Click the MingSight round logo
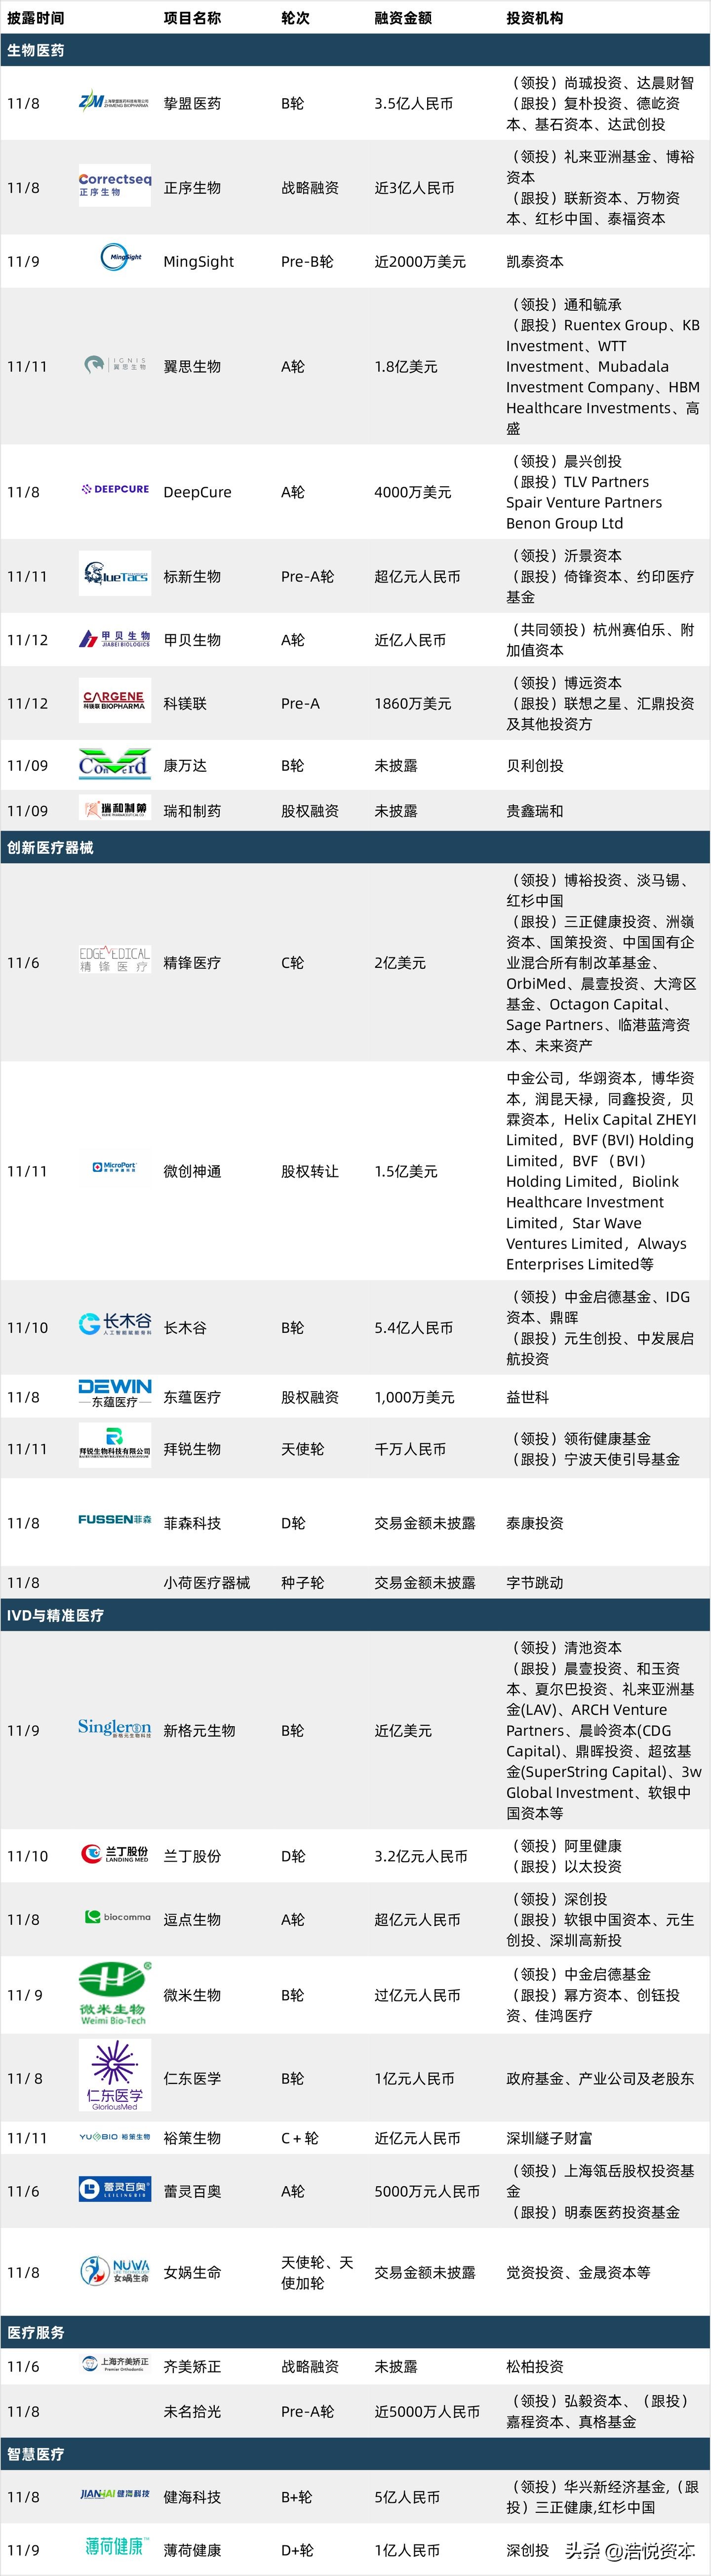Screen dimensions: 711x2576 pos(120,258)
